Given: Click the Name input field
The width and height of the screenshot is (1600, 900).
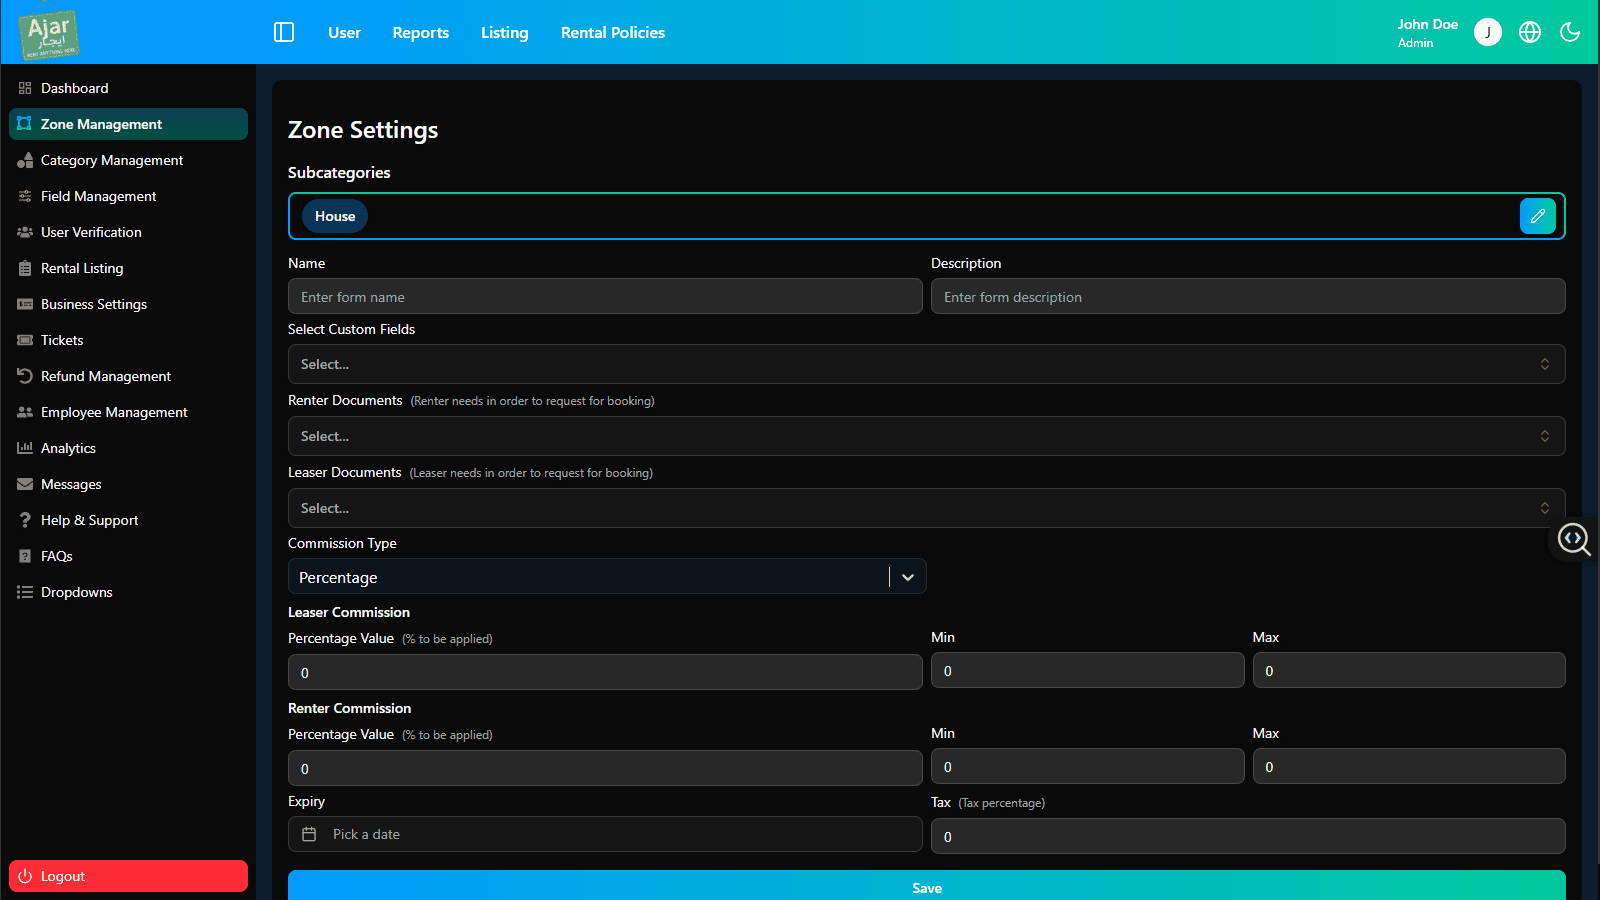Looking at the screenshot, I should (x=605, y=296).
